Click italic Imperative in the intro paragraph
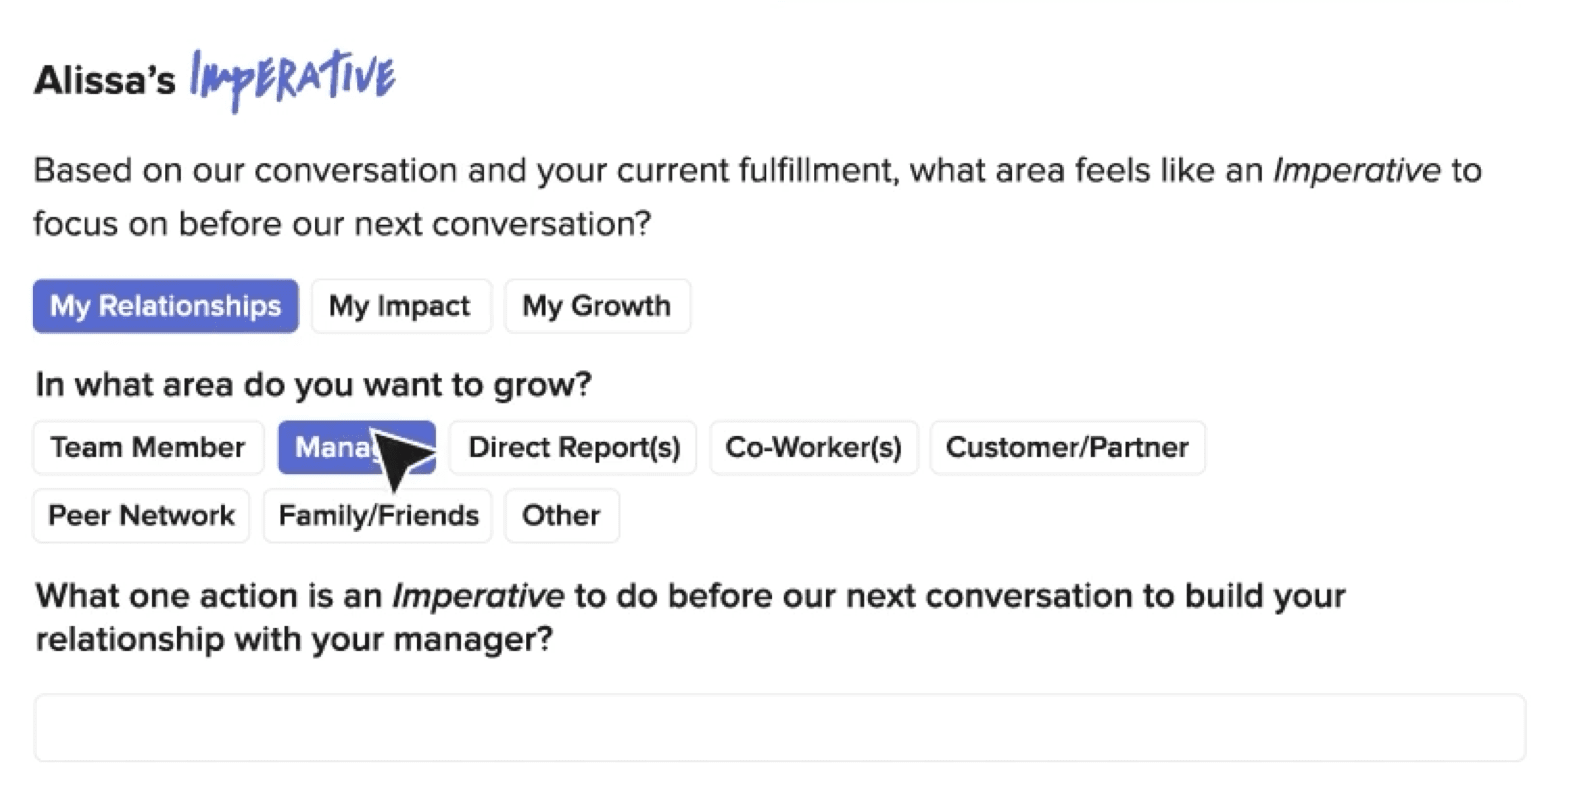Screen dimensions: 1590x789 [1356, 171]
